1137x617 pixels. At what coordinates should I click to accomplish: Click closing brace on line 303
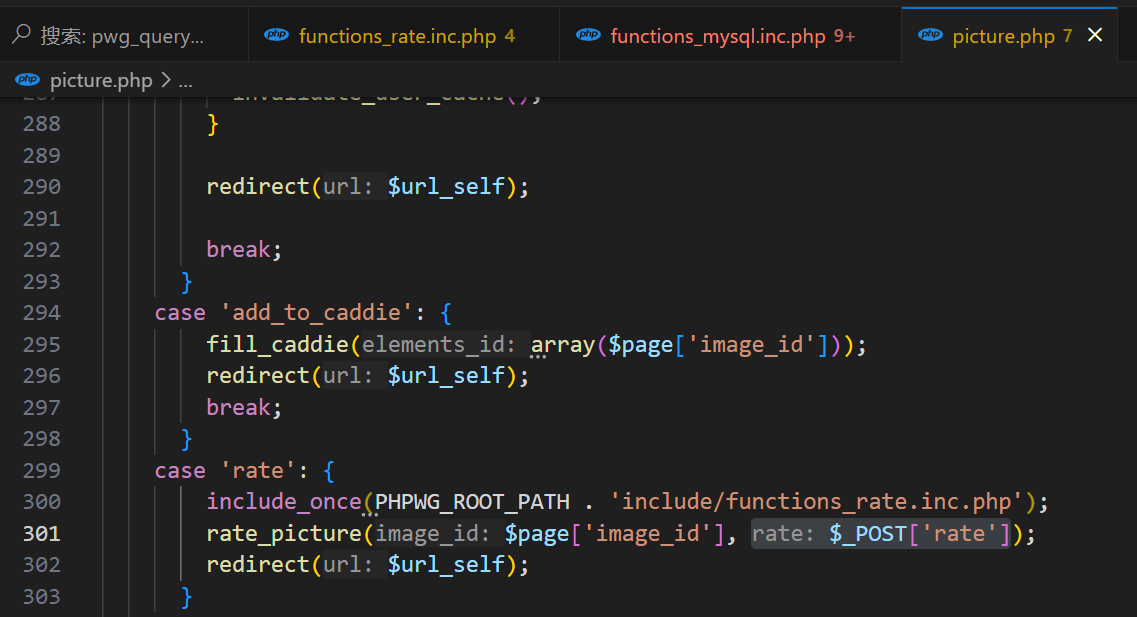(x=186, y=597)
